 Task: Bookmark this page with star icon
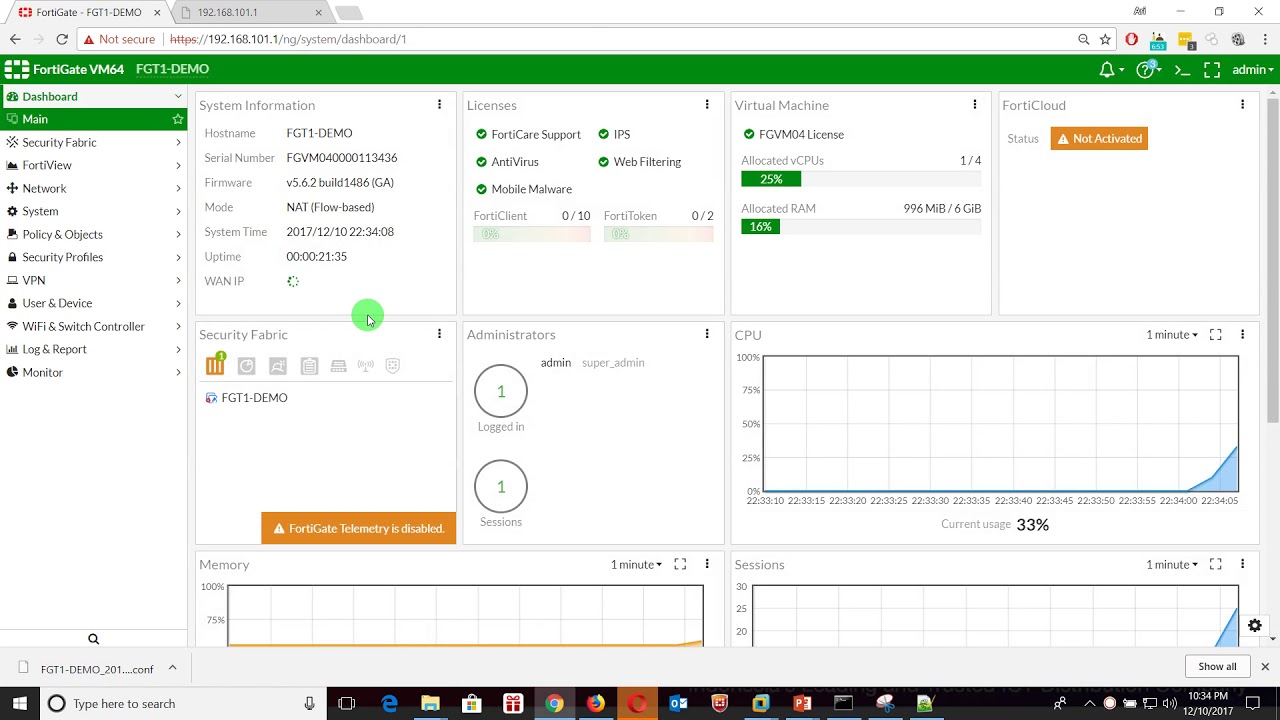[x=1105, y=39]
